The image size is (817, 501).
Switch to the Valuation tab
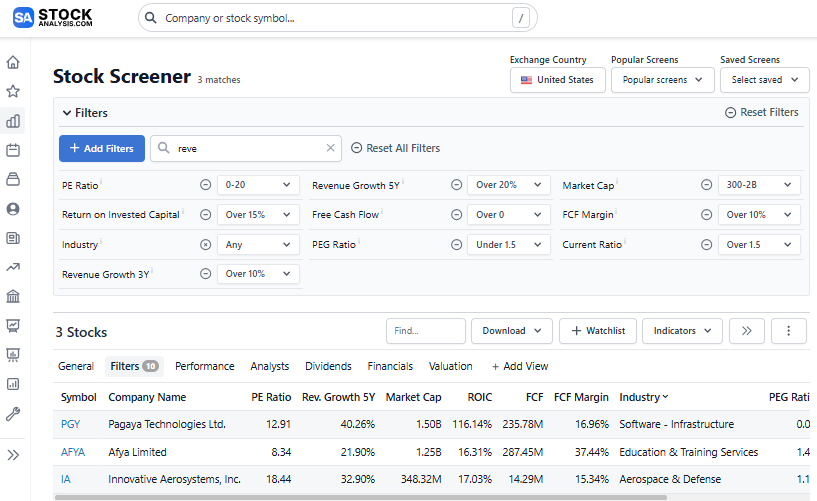(x=451, y=366)
